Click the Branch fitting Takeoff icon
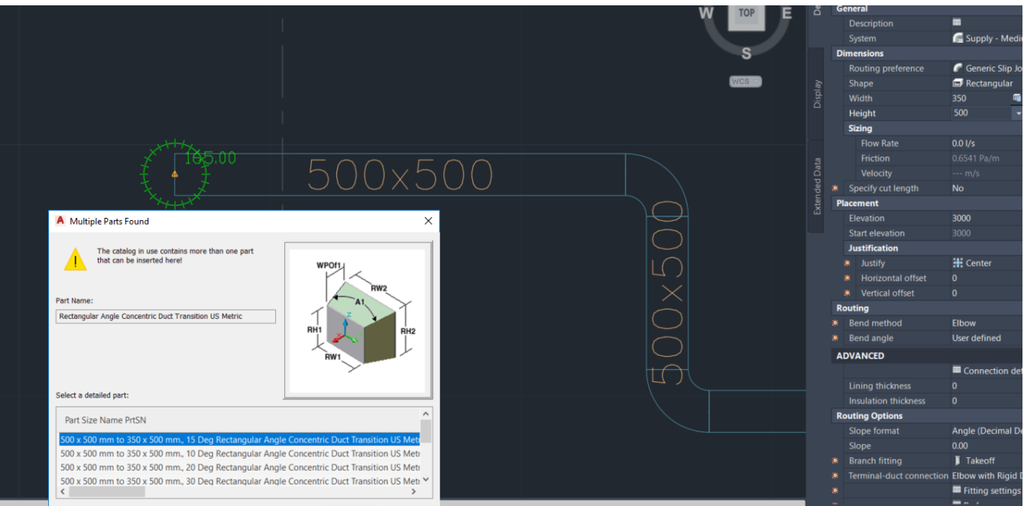 pyautogui.click(x=957, y=460)
